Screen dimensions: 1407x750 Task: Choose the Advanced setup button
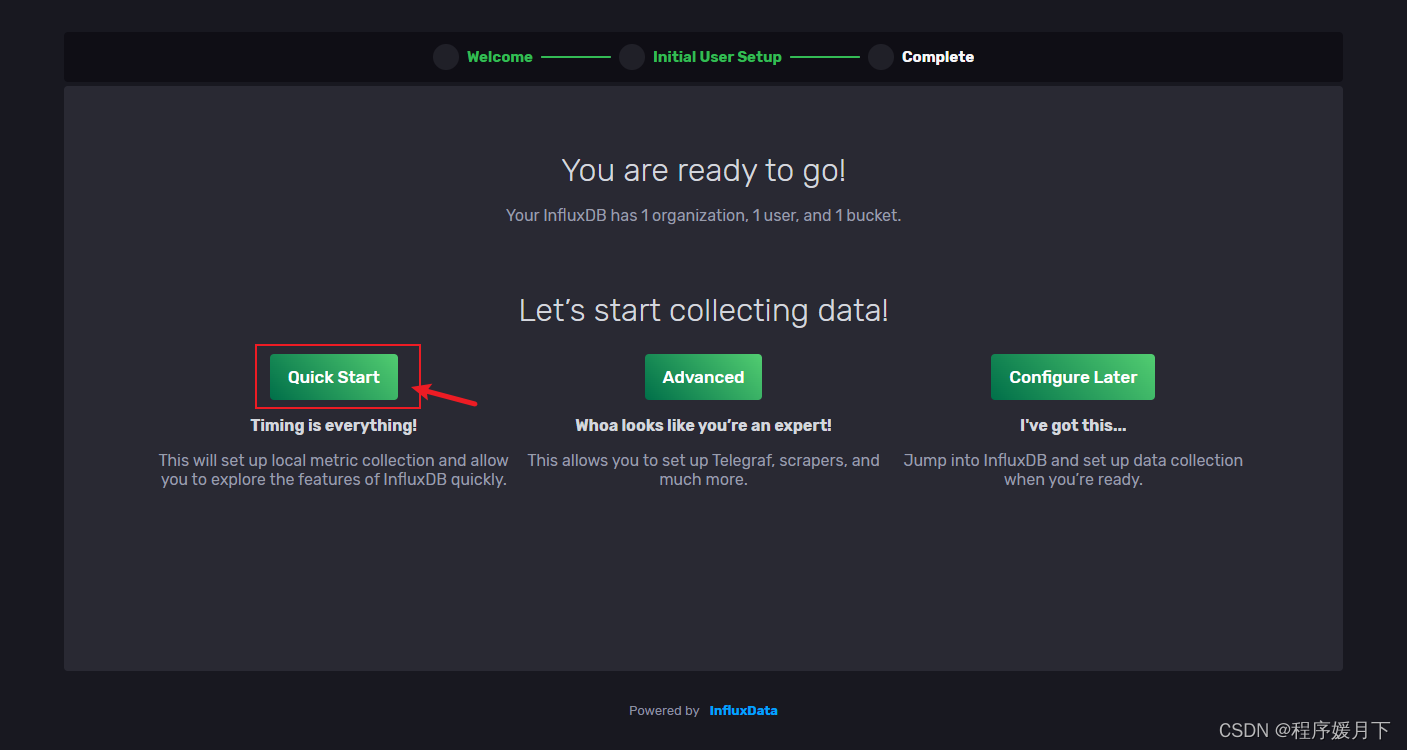click(703, 377)
